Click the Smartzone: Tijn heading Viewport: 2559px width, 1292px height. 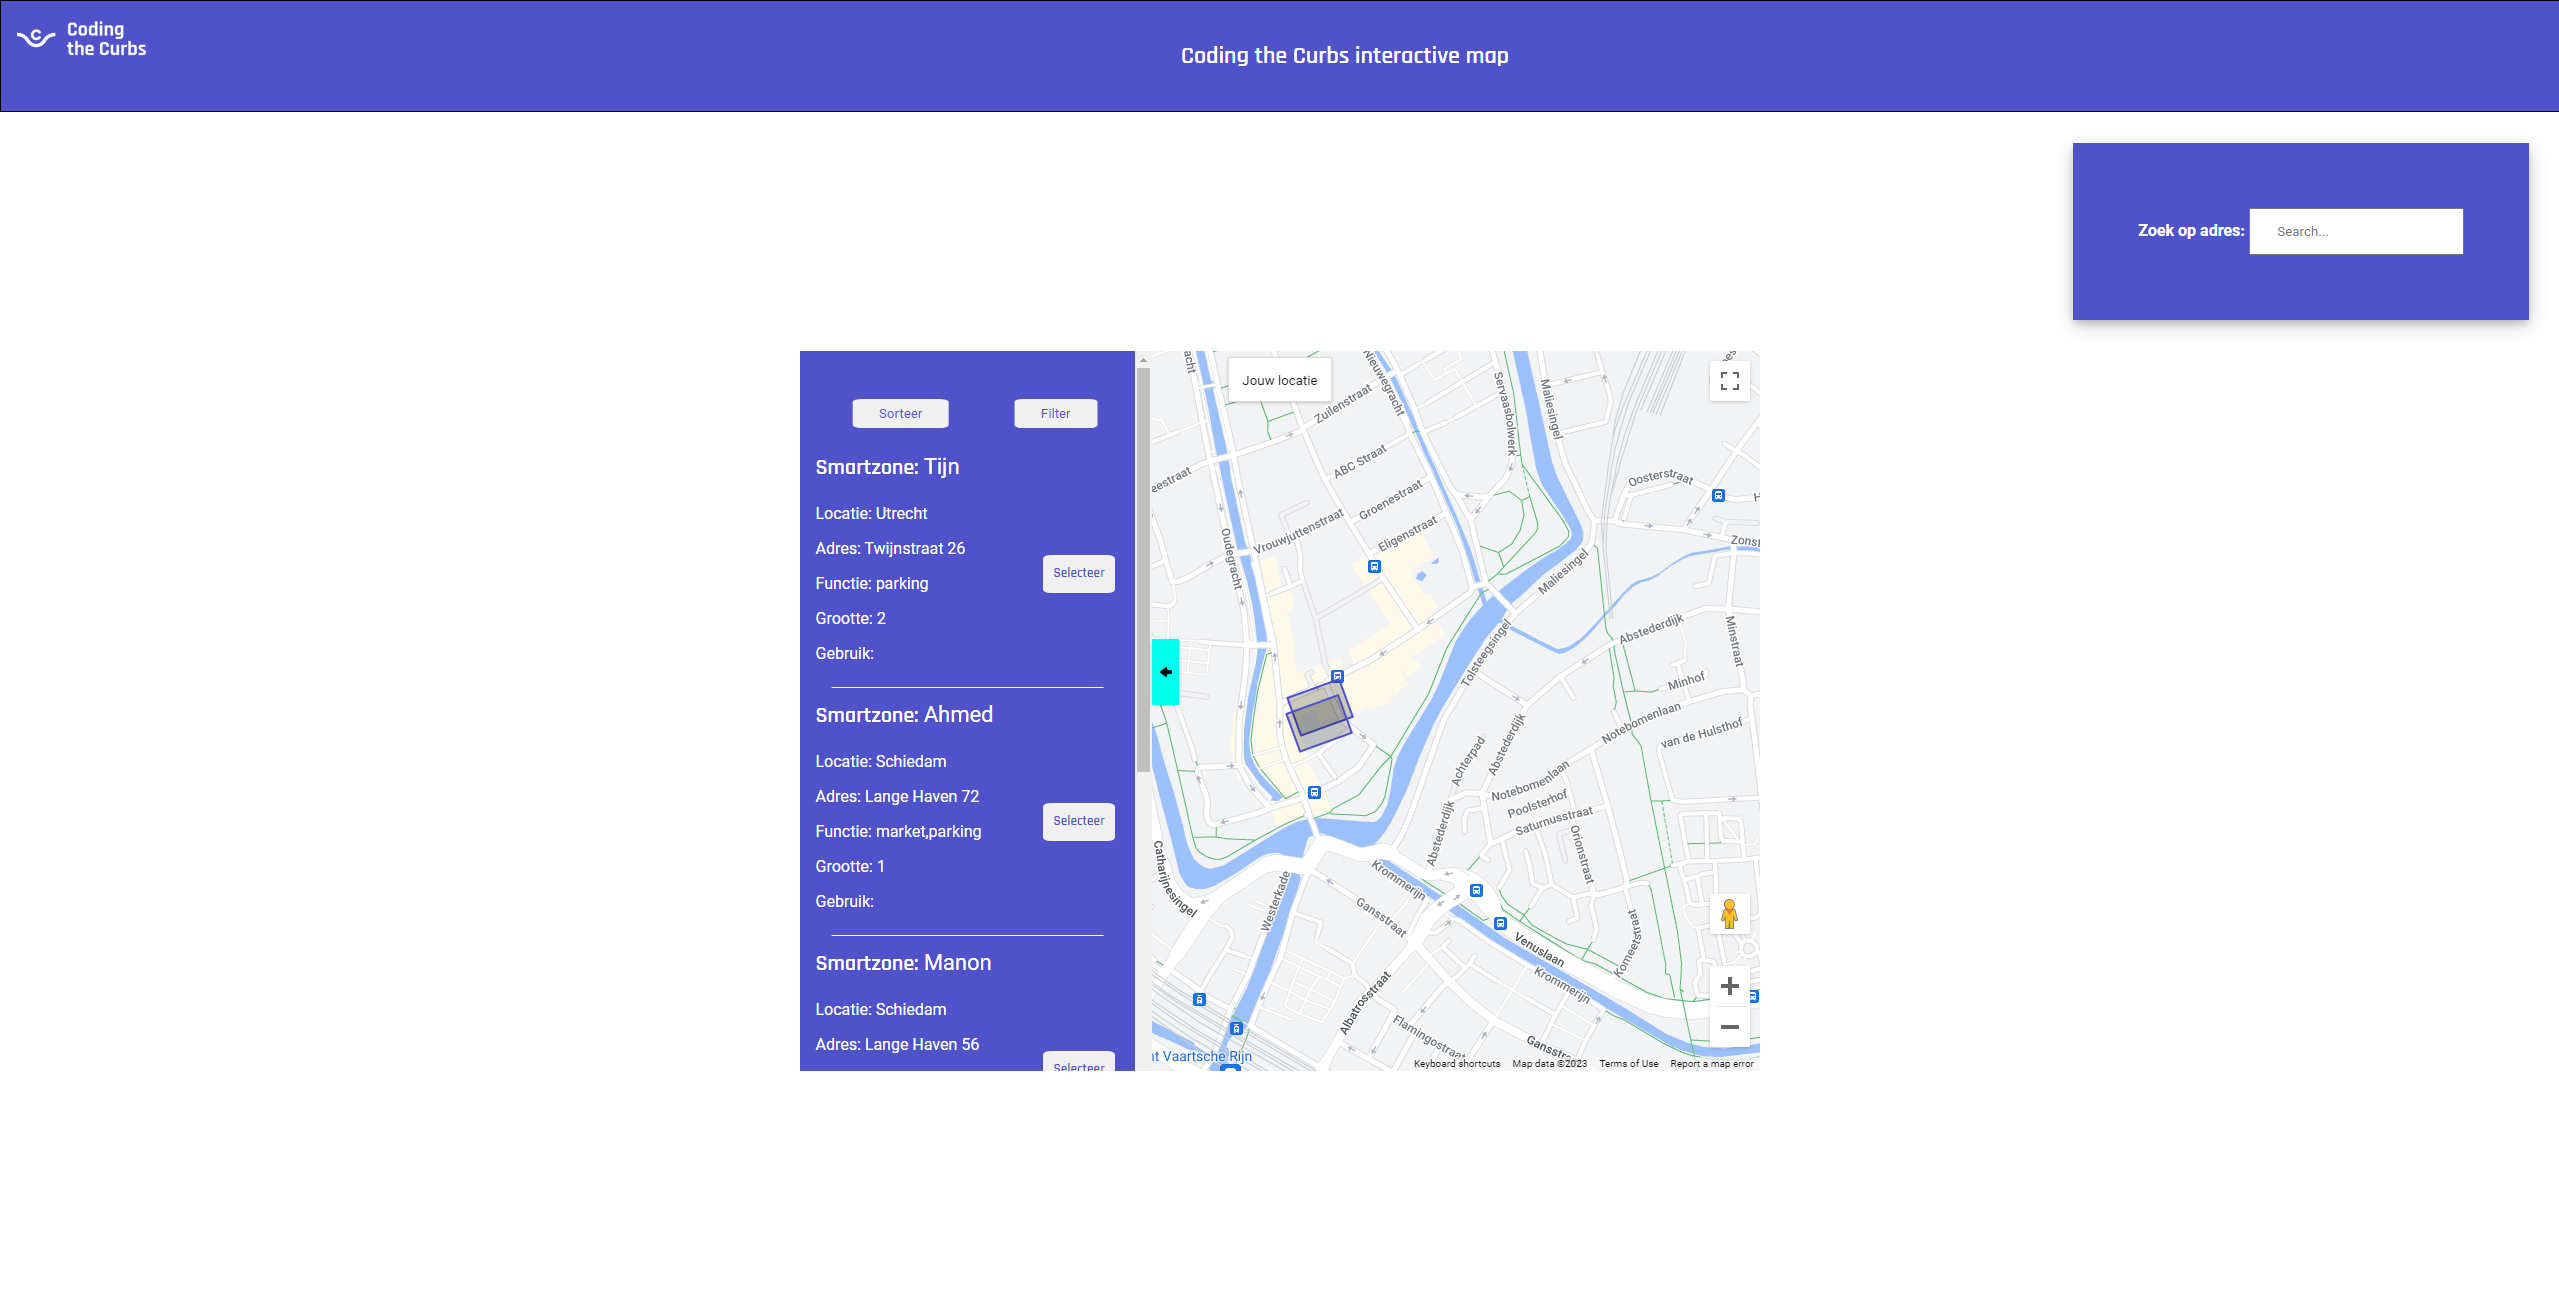[x=887, y=467]
